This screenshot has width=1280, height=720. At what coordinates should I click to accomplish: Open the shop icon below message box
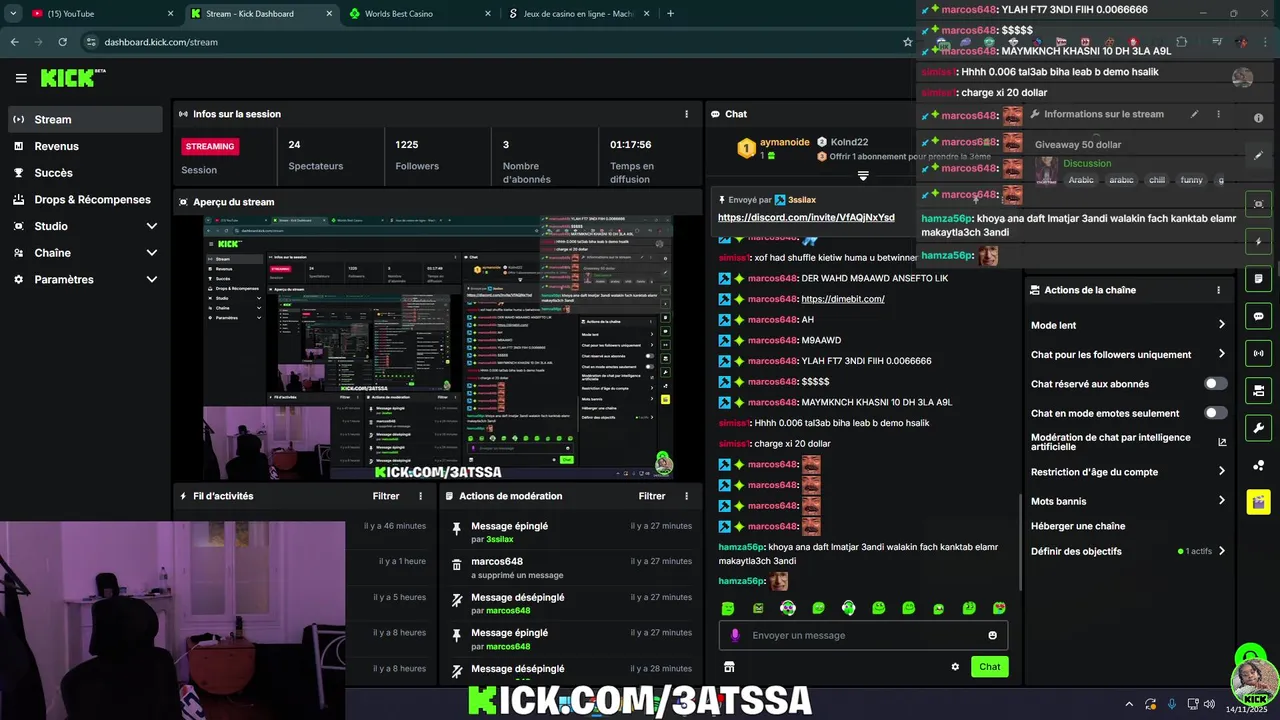729,667
